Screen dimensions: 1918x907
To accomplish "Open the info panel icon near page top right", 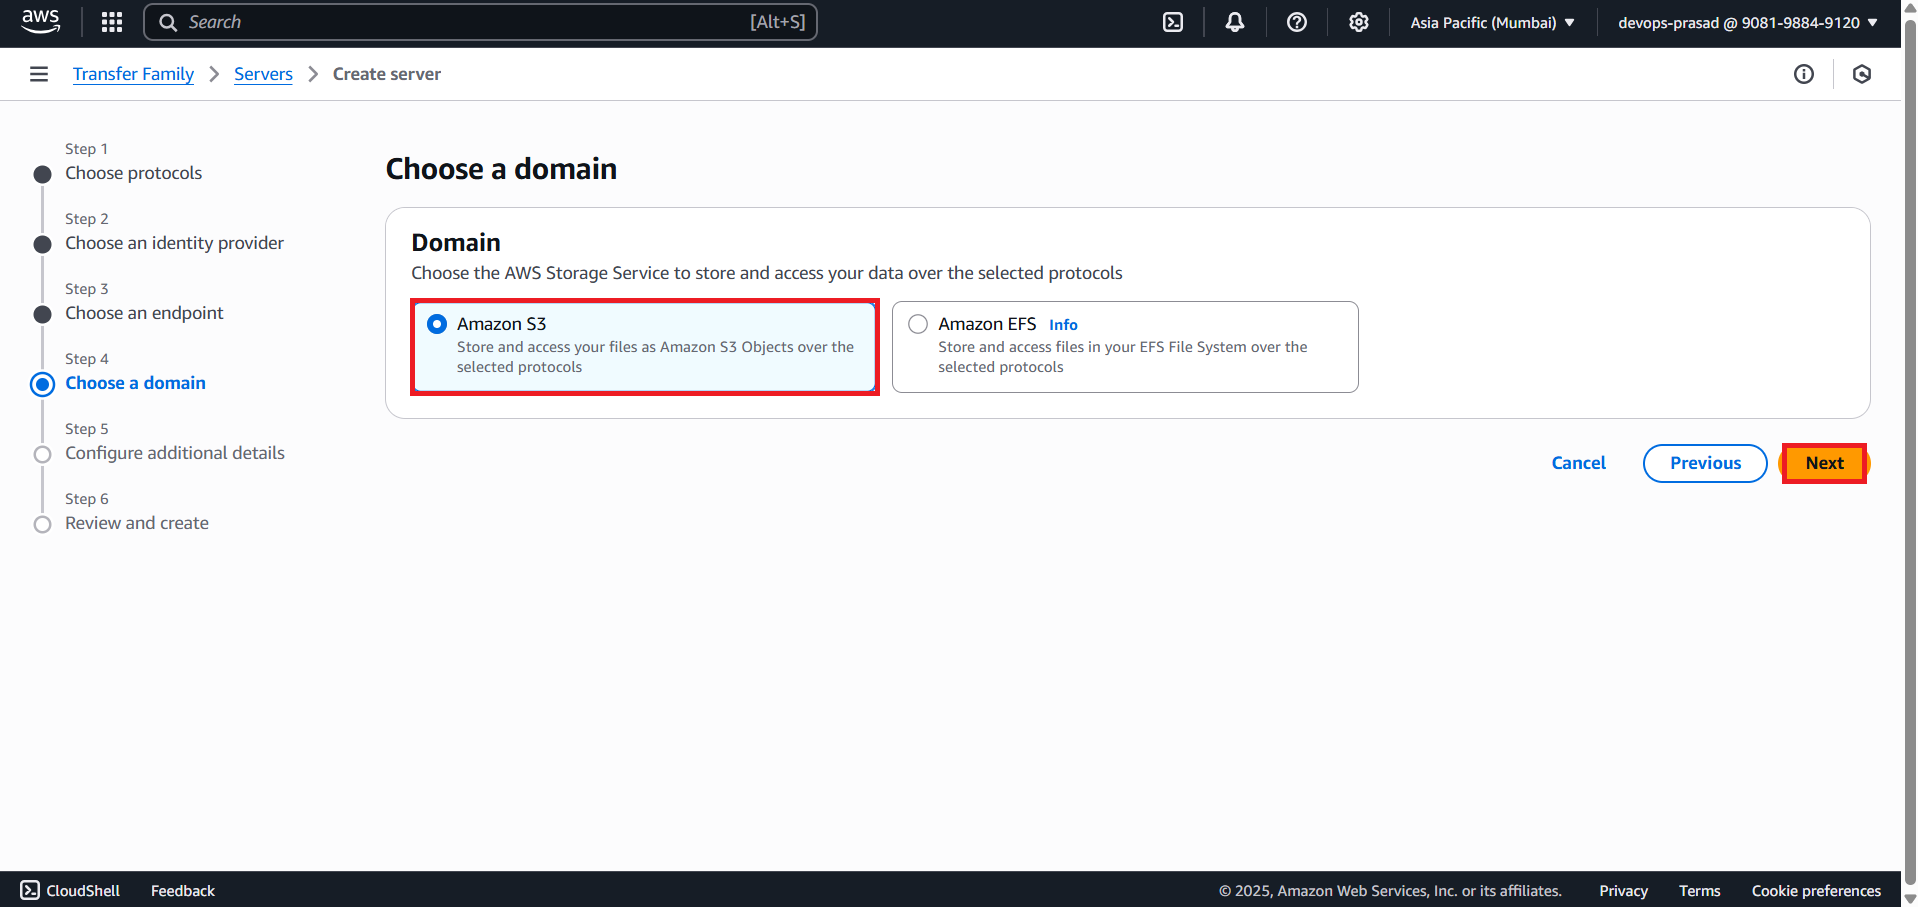I will [1804, 73].
